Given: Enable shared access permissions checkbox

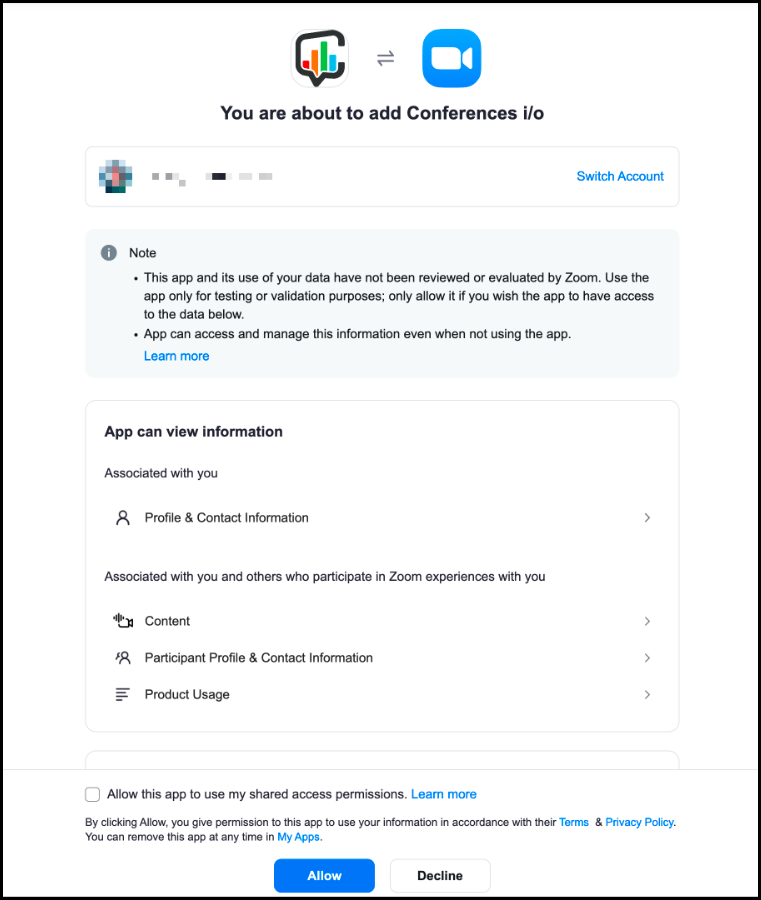Looking at the screenshot, I should (x=92, y=794).
